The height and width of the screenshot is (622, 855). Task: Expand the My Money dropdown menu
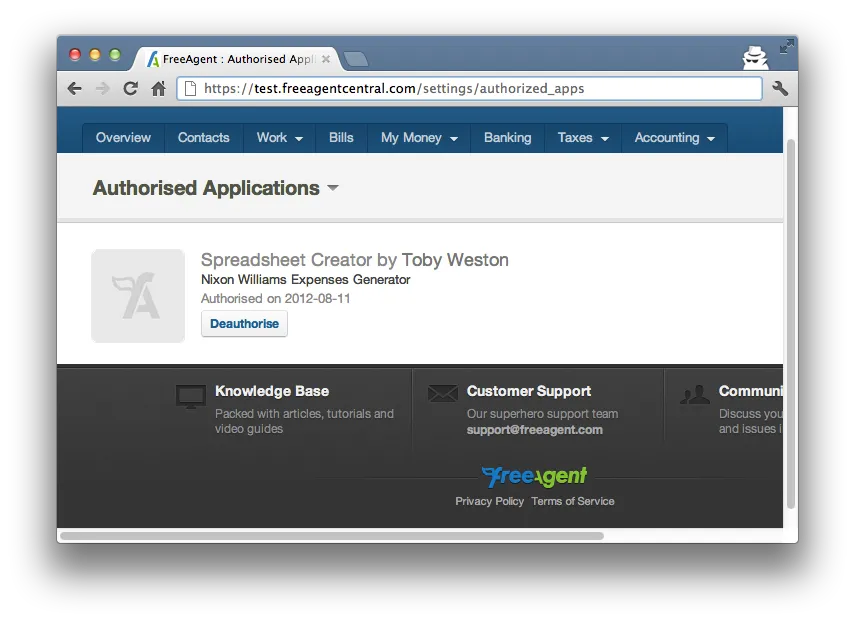click(x=419, y=138)
